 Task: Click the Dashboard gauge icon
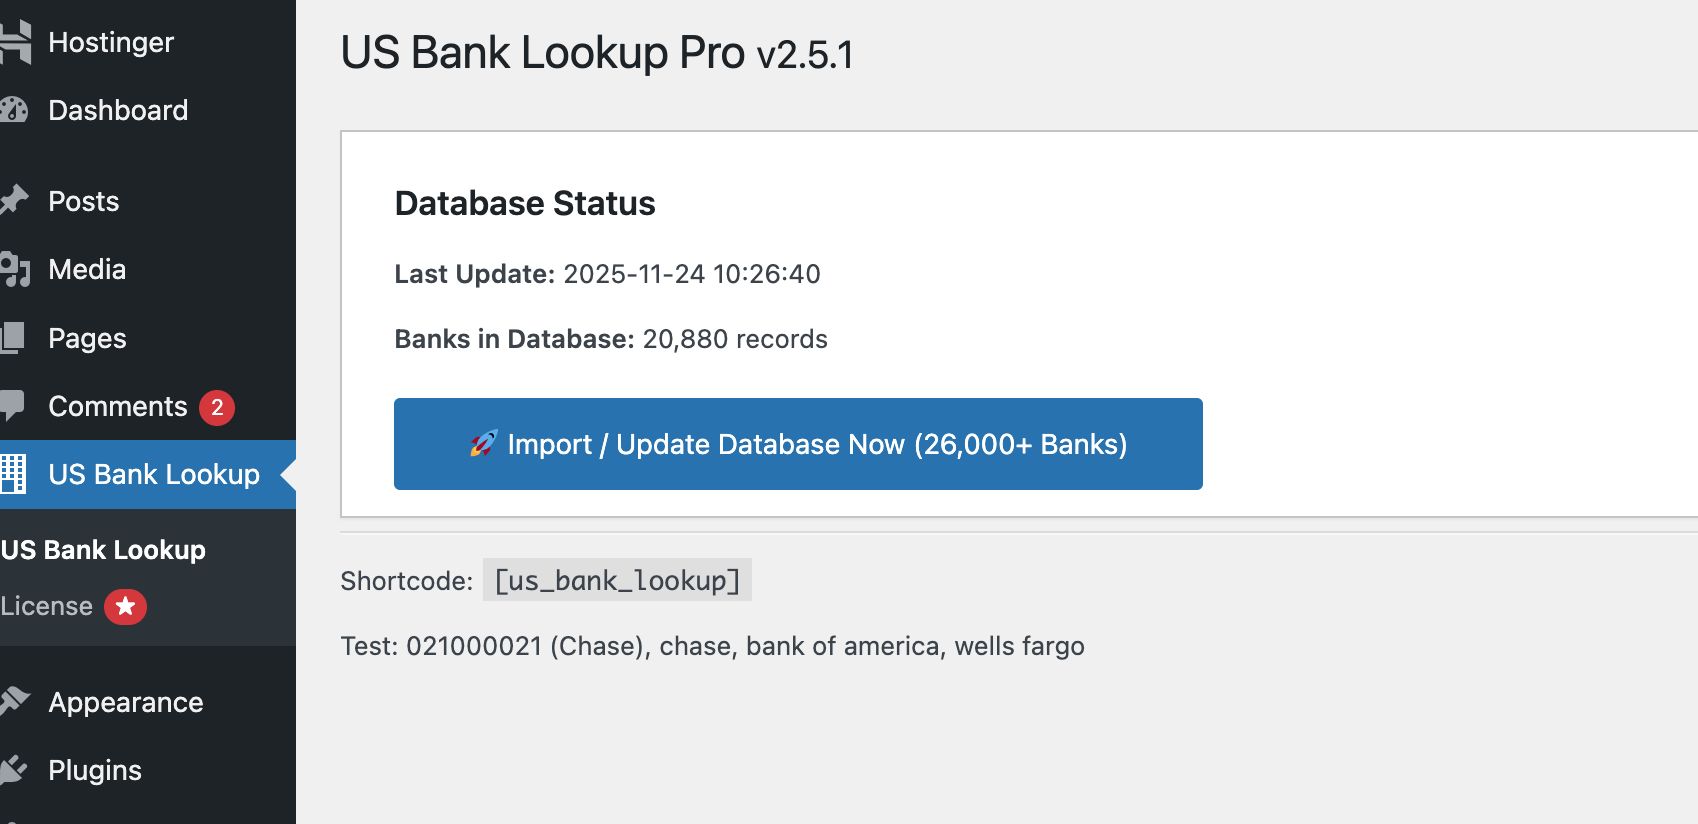[x=14, y=110]
